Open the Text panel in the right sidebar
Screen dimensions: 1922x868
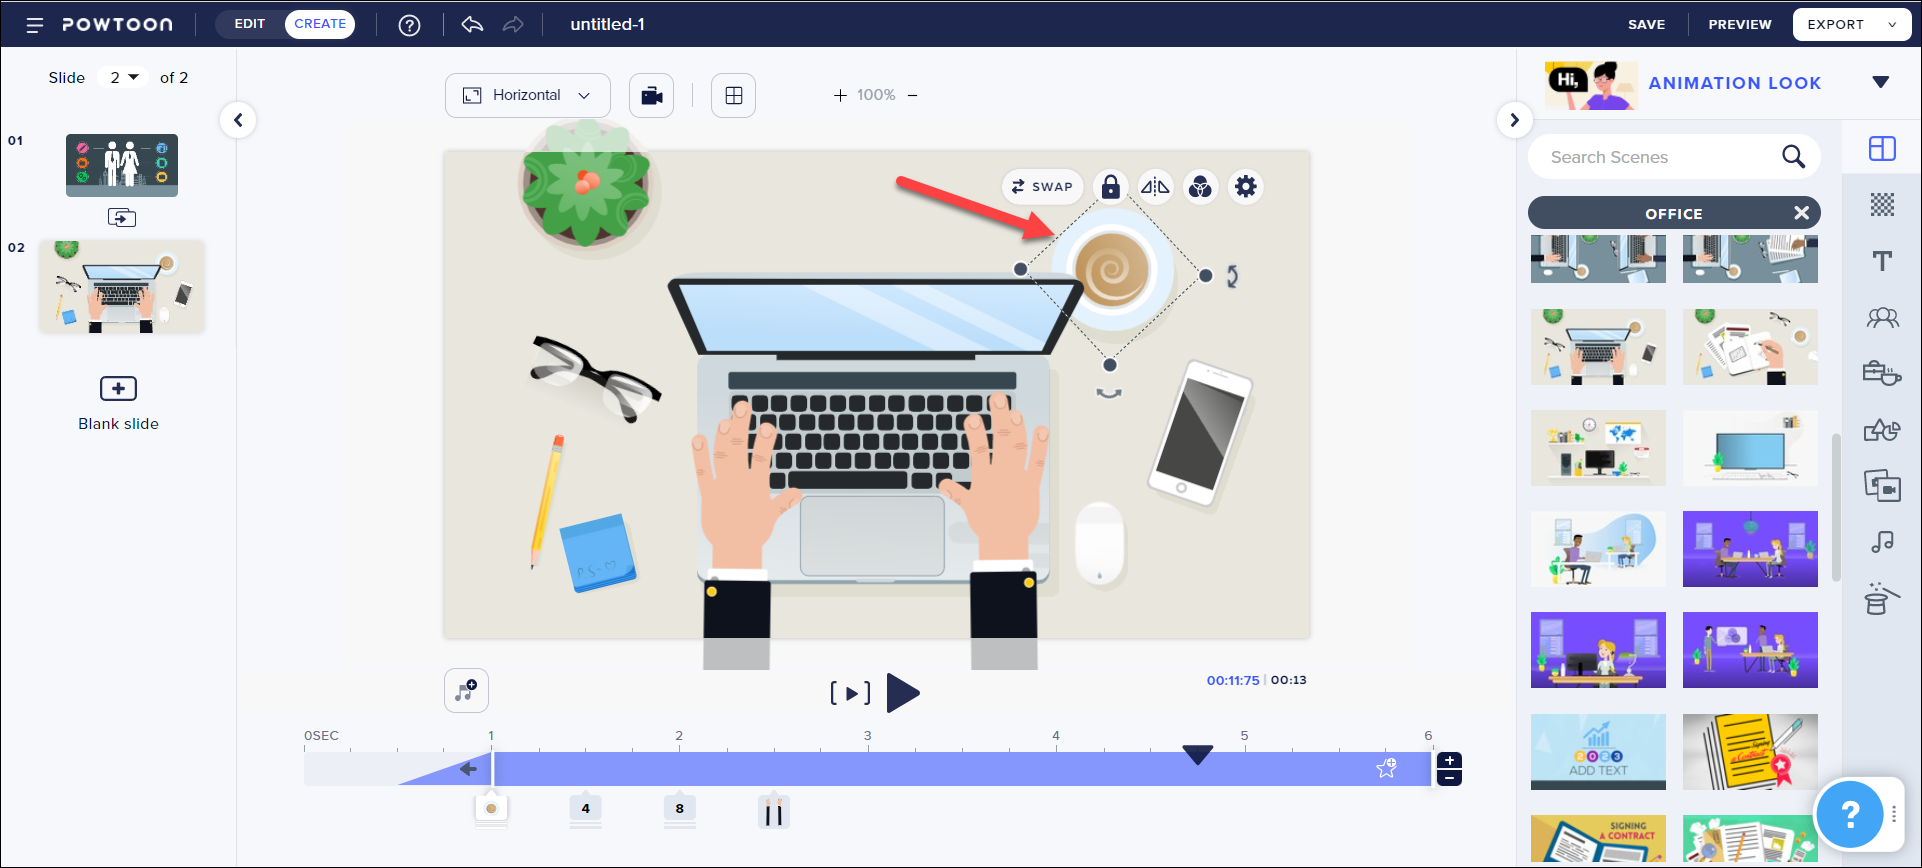(1882, 261)
